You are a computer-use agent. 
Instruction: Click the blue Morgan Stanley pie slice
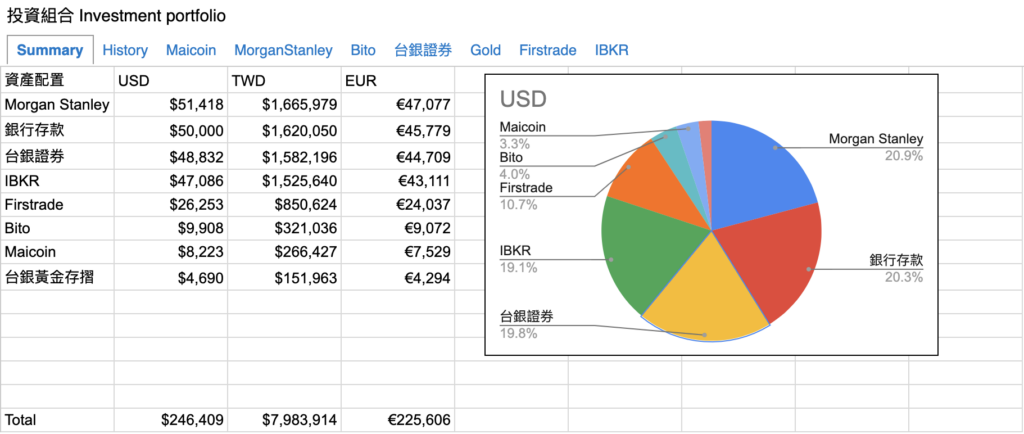click(760, 170)
